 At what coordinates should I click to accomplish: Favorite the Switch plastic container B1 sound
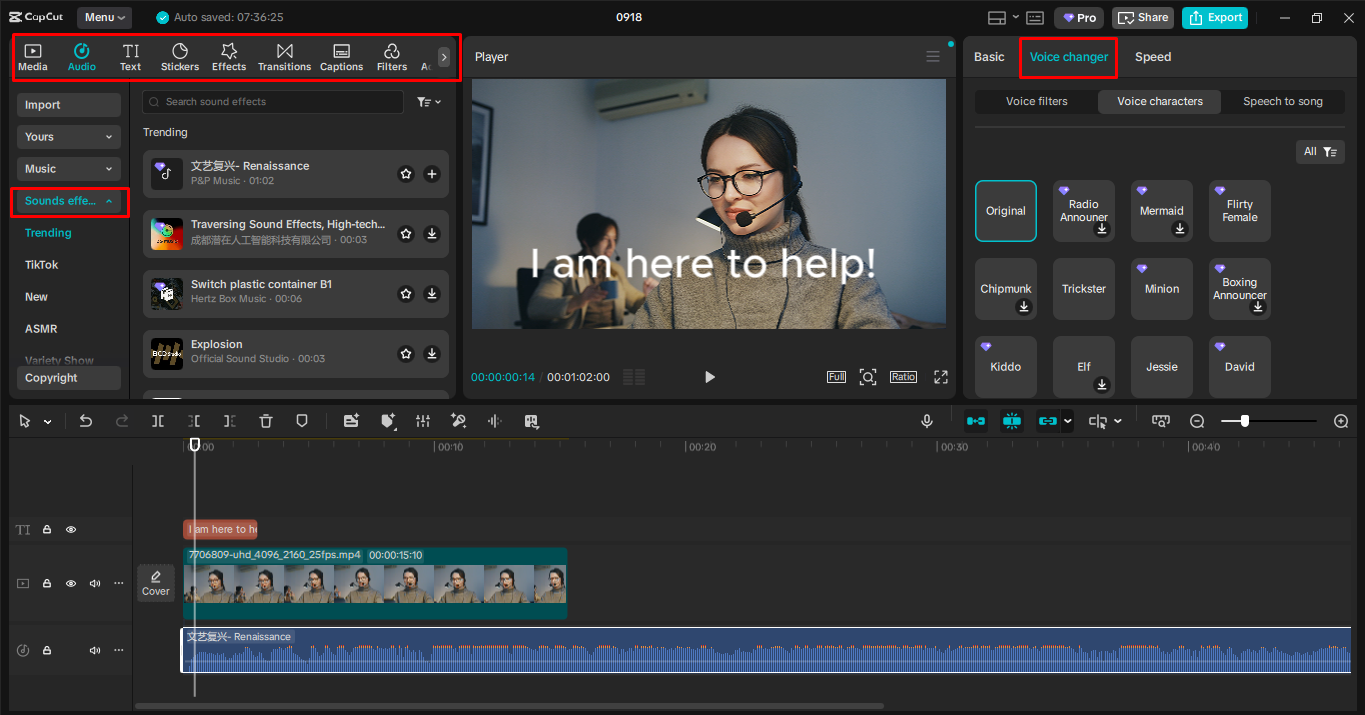(406, 294)
